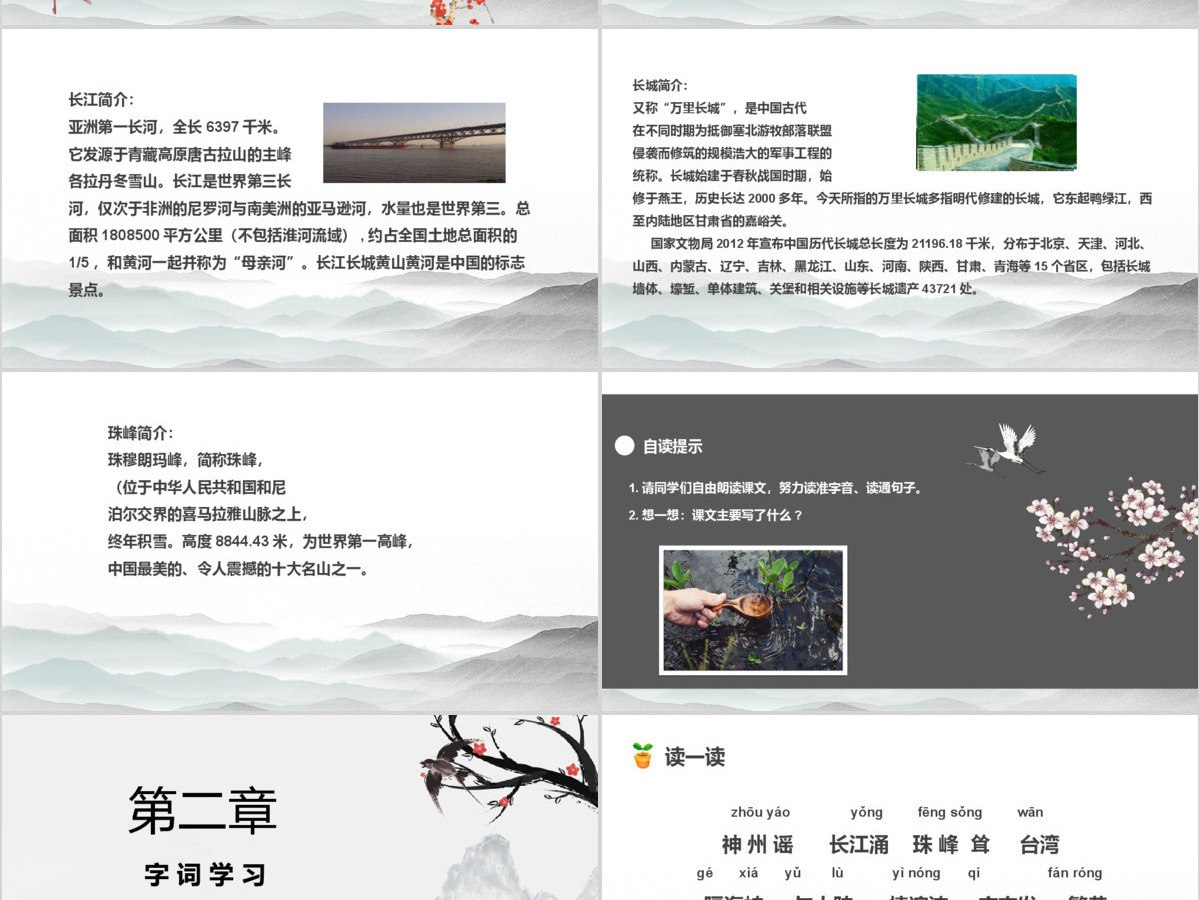1200x900 pixels.
Task: Click the pinyin fán róng
Action: (1075, 872)
